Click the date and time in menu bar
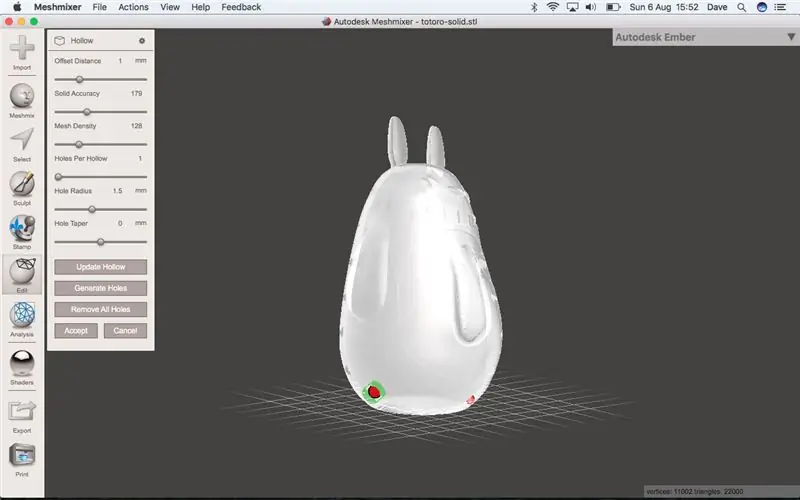 point(664,7)
